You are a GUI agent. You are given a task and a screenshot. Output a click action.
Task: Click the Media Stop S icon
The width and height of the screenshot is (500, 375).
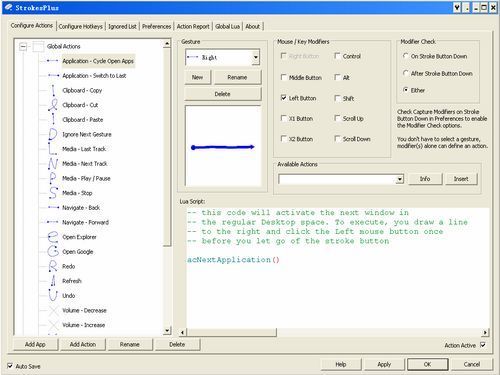[53, 193]
